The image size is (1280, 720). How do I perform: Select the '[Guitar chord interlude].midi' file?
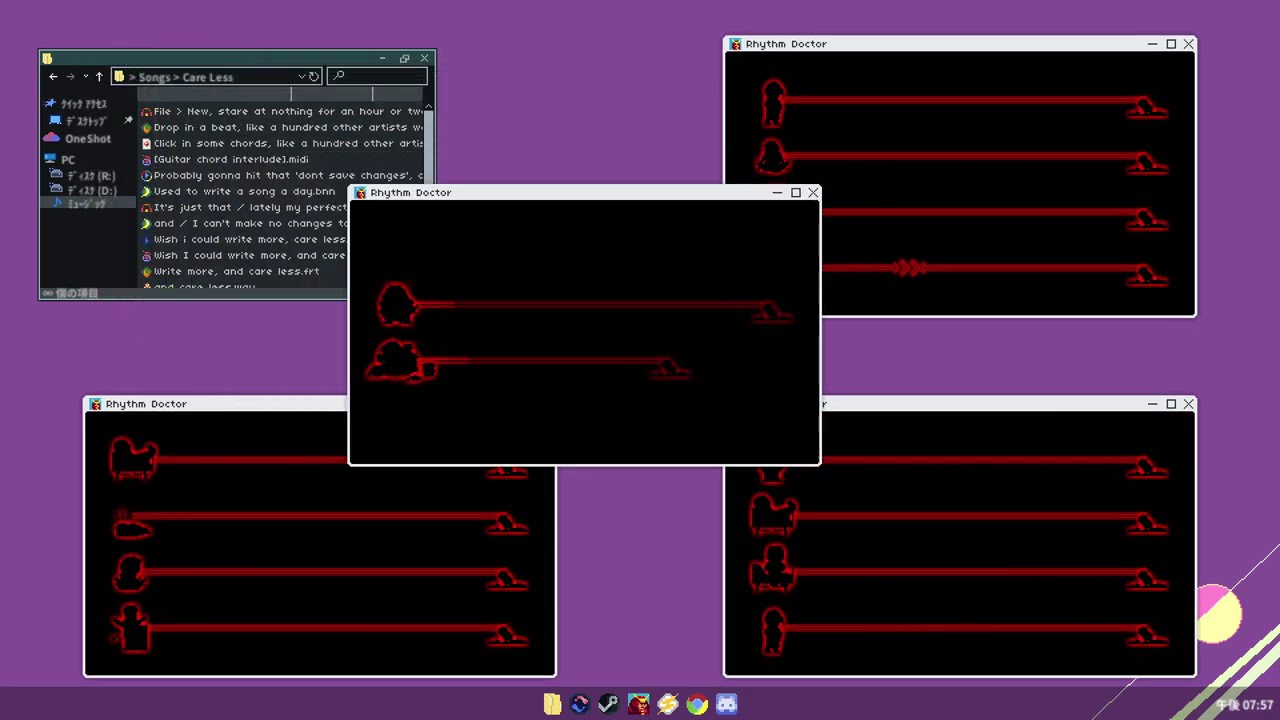[225, 159]
